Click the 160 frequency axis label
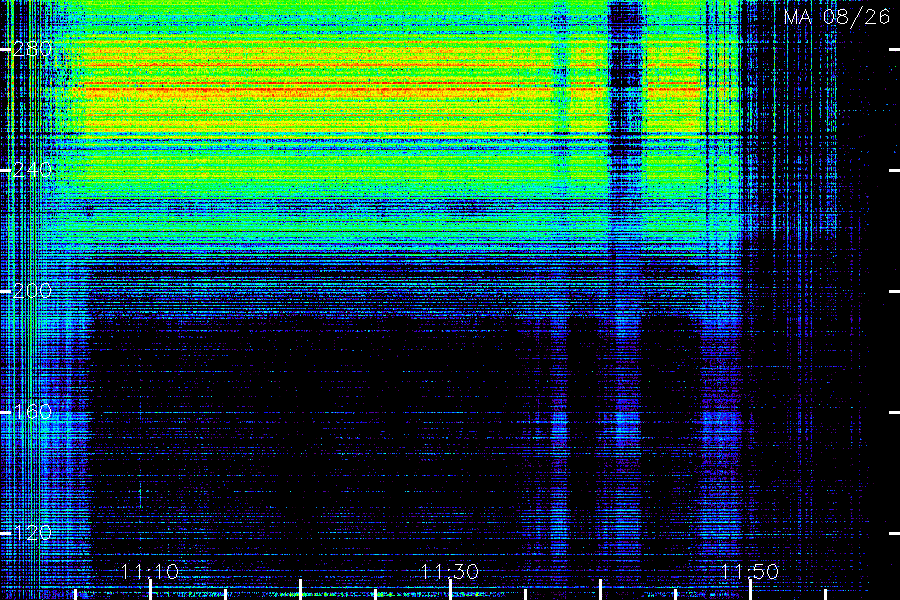The image size is (900, 600). tap(32, 412)
